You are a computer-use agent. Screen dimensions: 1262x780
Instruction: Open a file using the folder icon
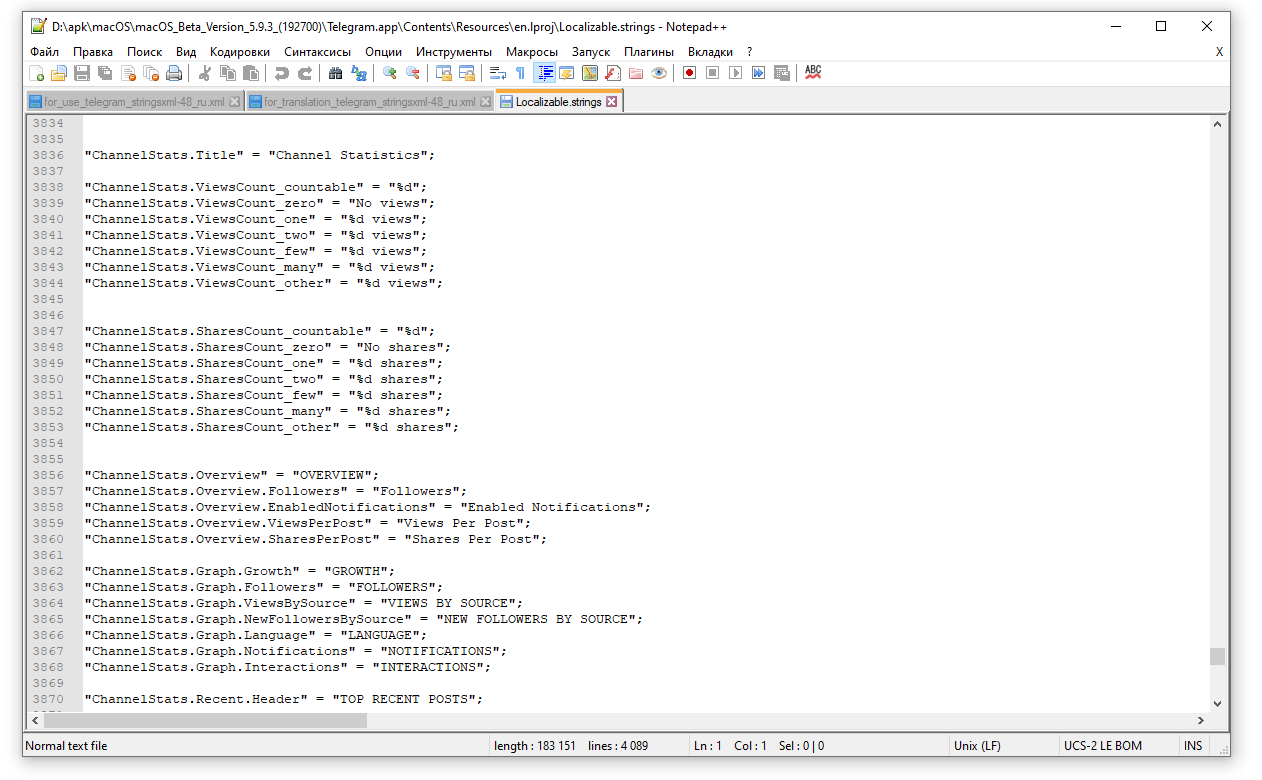click(x=59, y=73)
